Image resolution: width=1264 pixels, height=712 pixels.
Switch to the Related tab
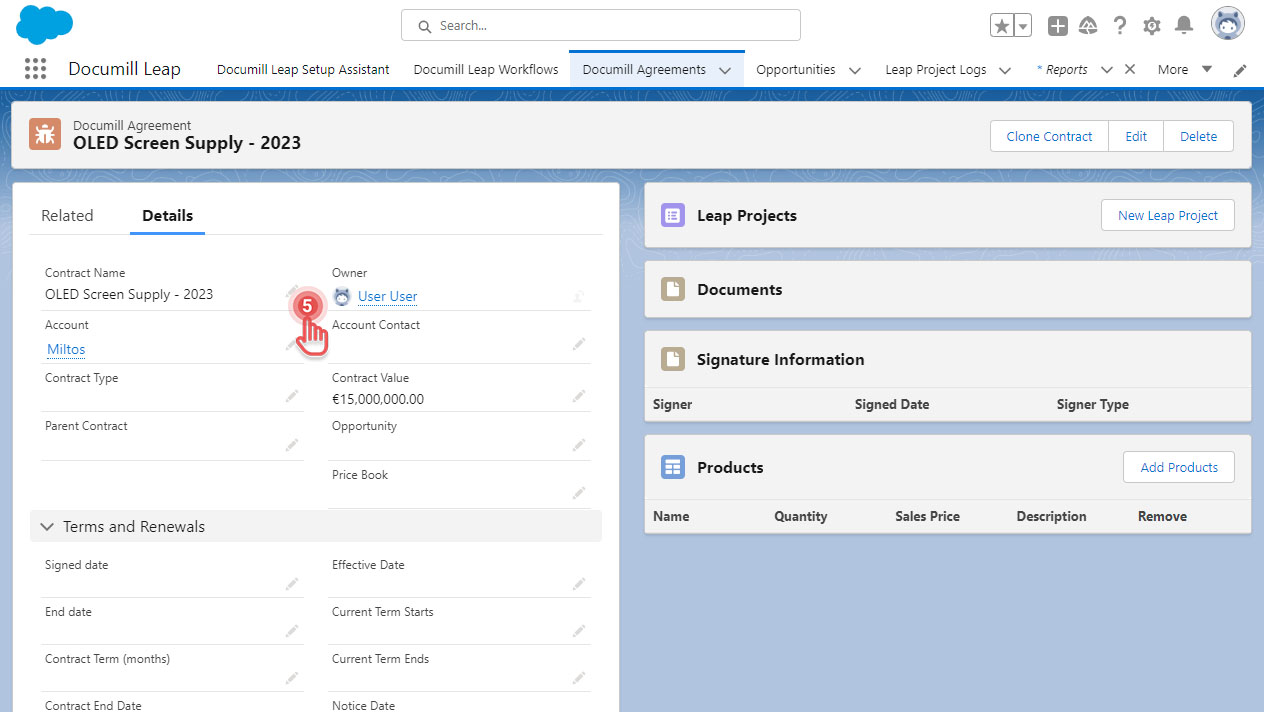coord(67,216)
